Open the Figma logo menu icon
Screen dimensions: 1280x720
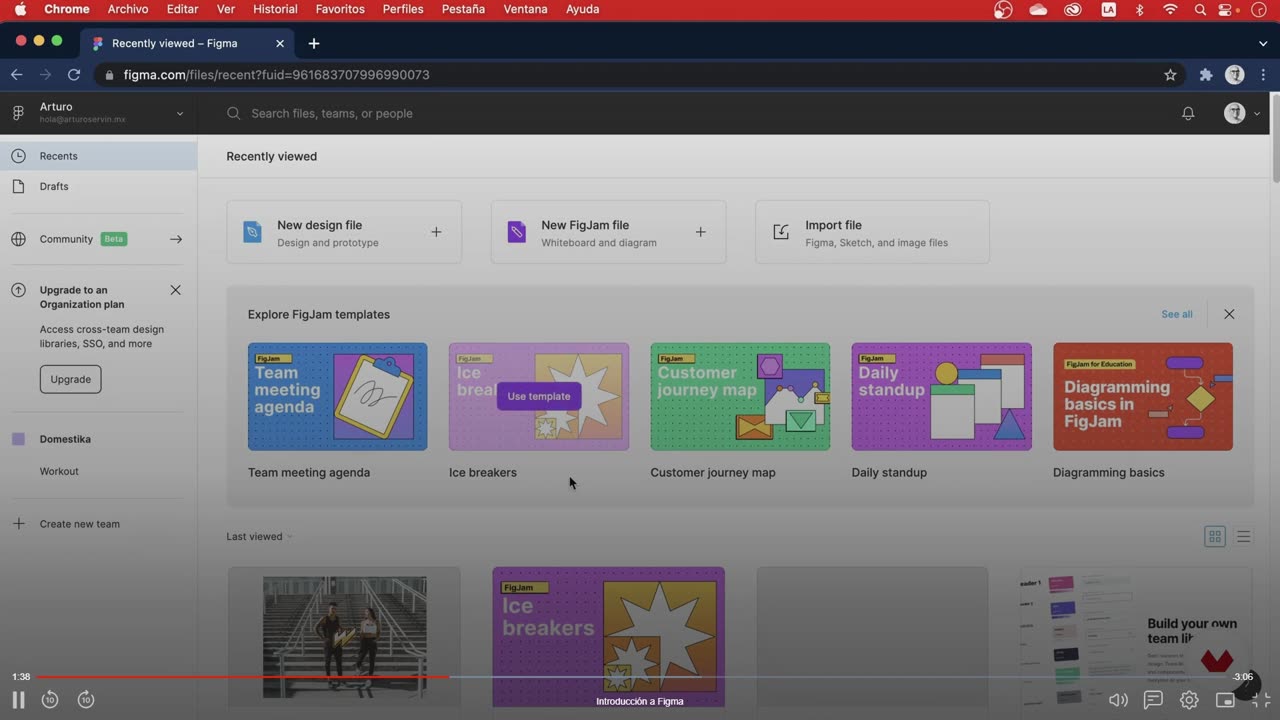(18, 113)
